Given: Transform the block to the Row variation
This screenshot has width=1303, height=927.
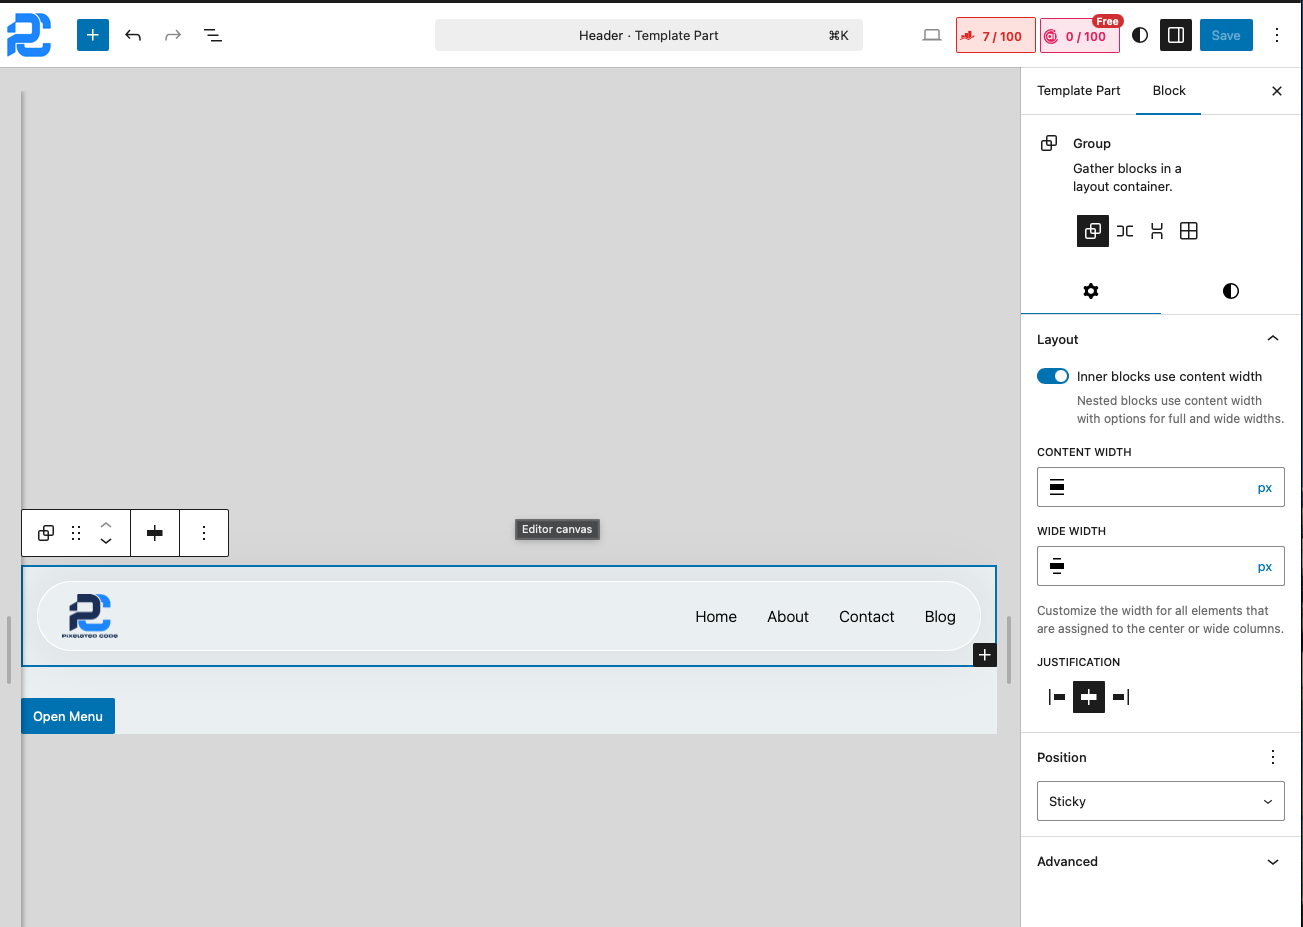Looking at the screenshot, I should [x=1125, y=231].
